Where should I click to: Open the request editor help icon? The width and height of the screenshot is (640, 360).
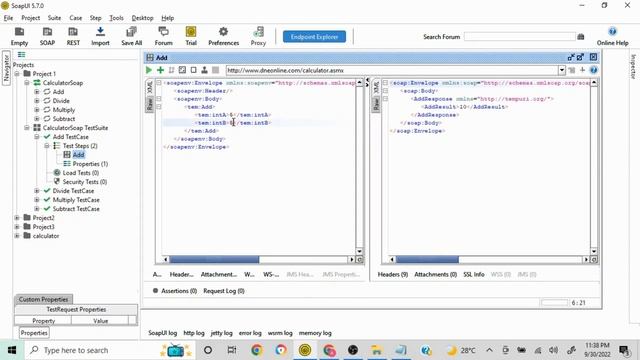pos(593,70)
